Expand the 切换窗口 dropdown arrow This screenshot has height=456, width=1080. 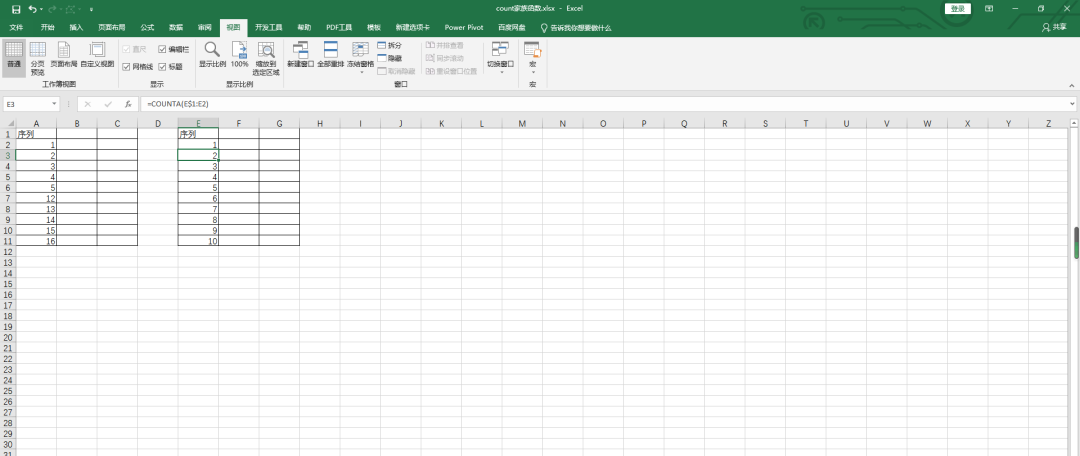click(500, 72)
